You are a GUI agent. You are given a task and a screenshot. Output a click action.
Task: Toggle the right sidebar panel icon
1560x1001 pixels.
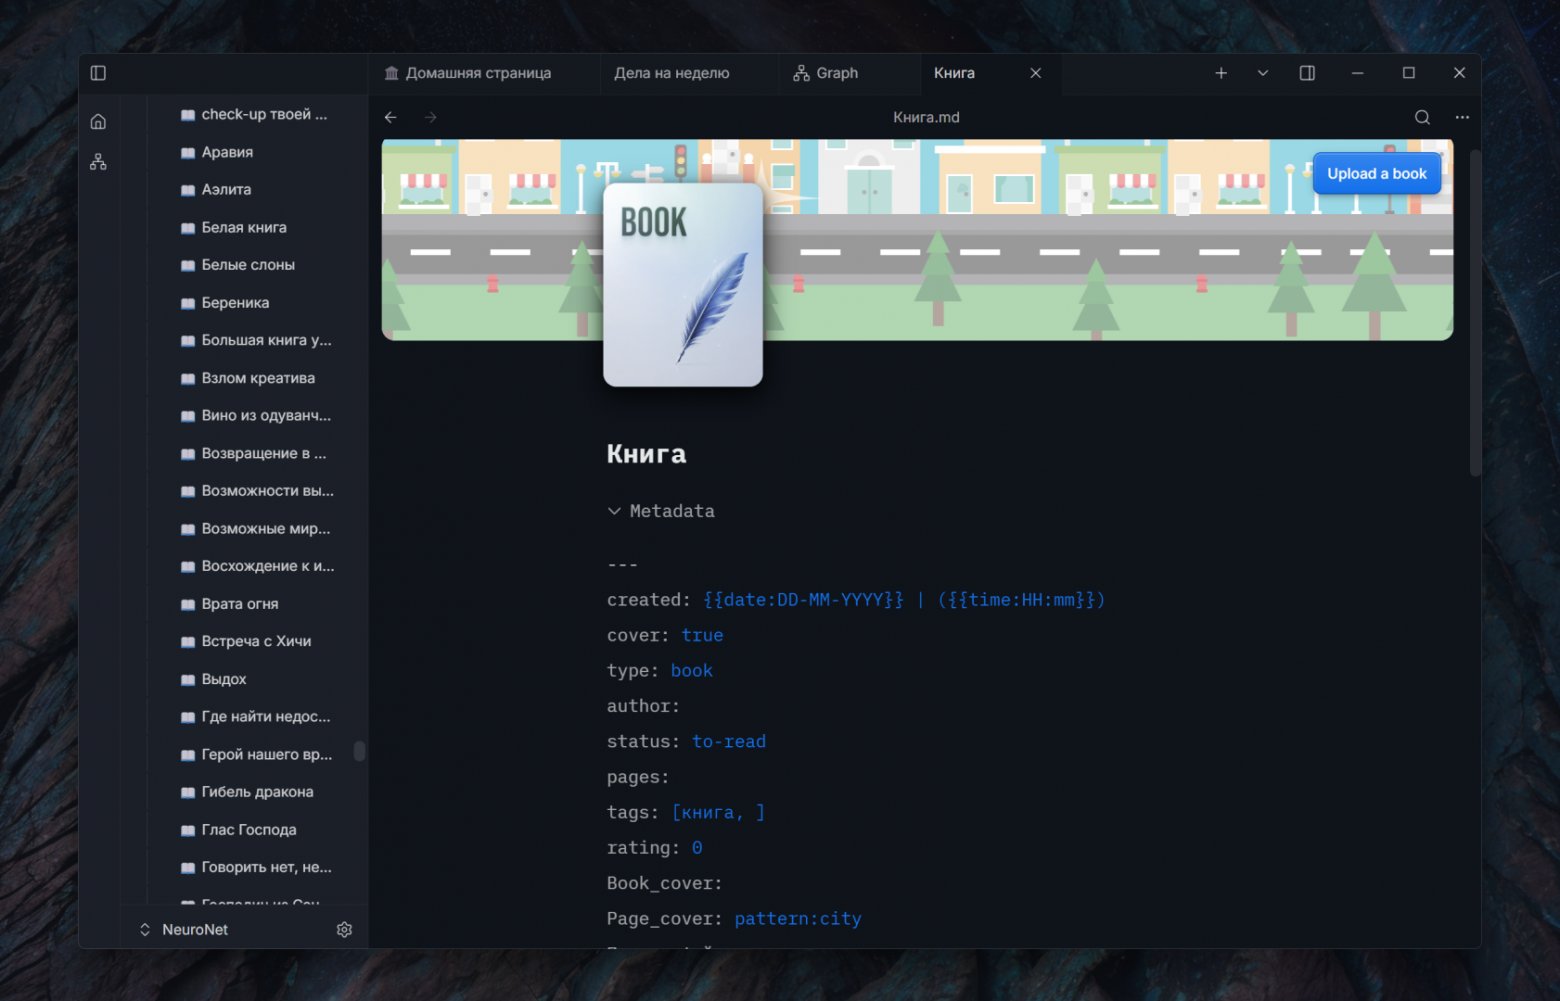1307,73
